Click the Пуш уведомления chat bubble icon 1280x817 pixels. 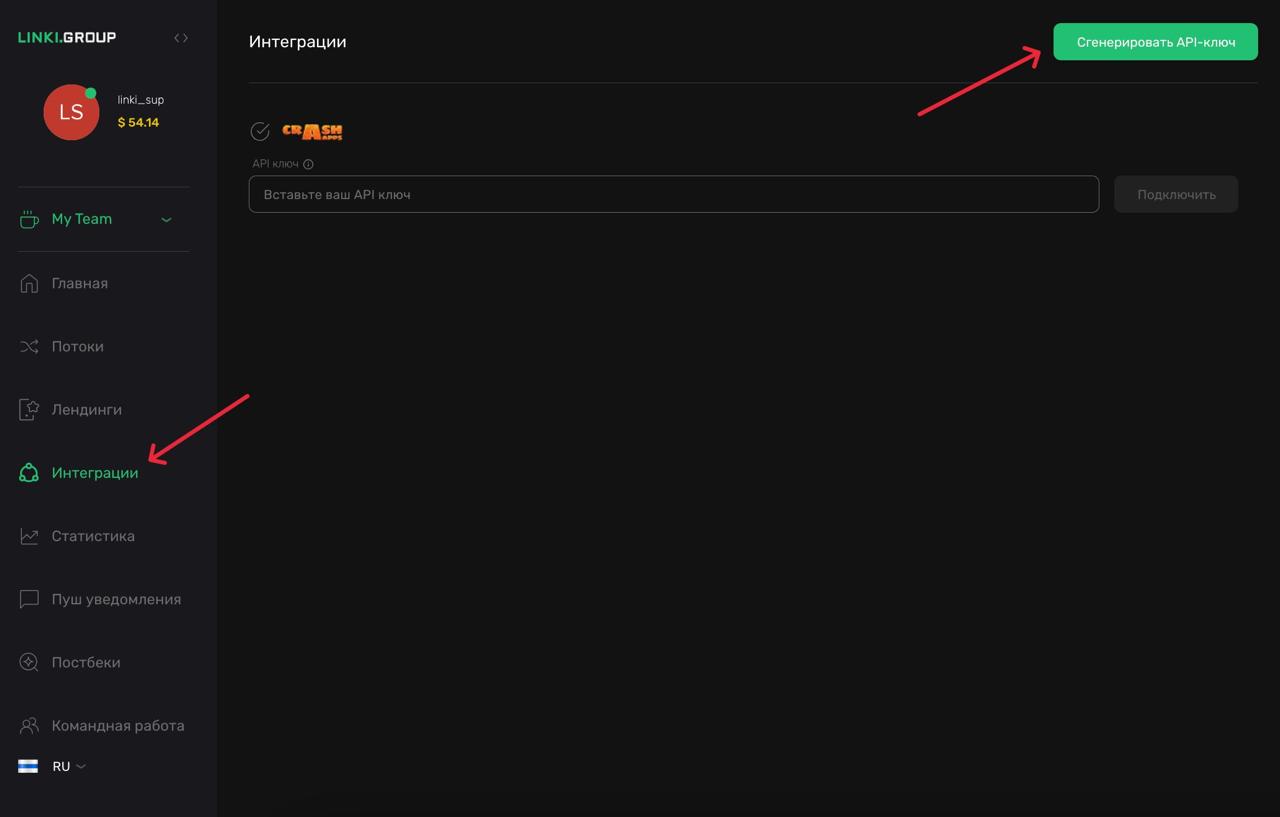coord(29,599)
